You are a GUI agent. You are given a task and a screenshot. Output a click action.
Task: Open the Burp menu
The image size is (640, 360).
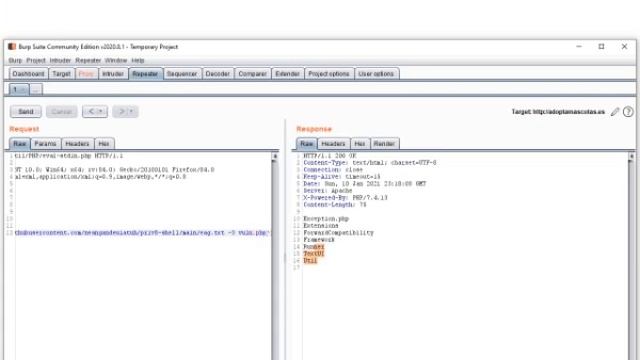click(x=15, y=60)
